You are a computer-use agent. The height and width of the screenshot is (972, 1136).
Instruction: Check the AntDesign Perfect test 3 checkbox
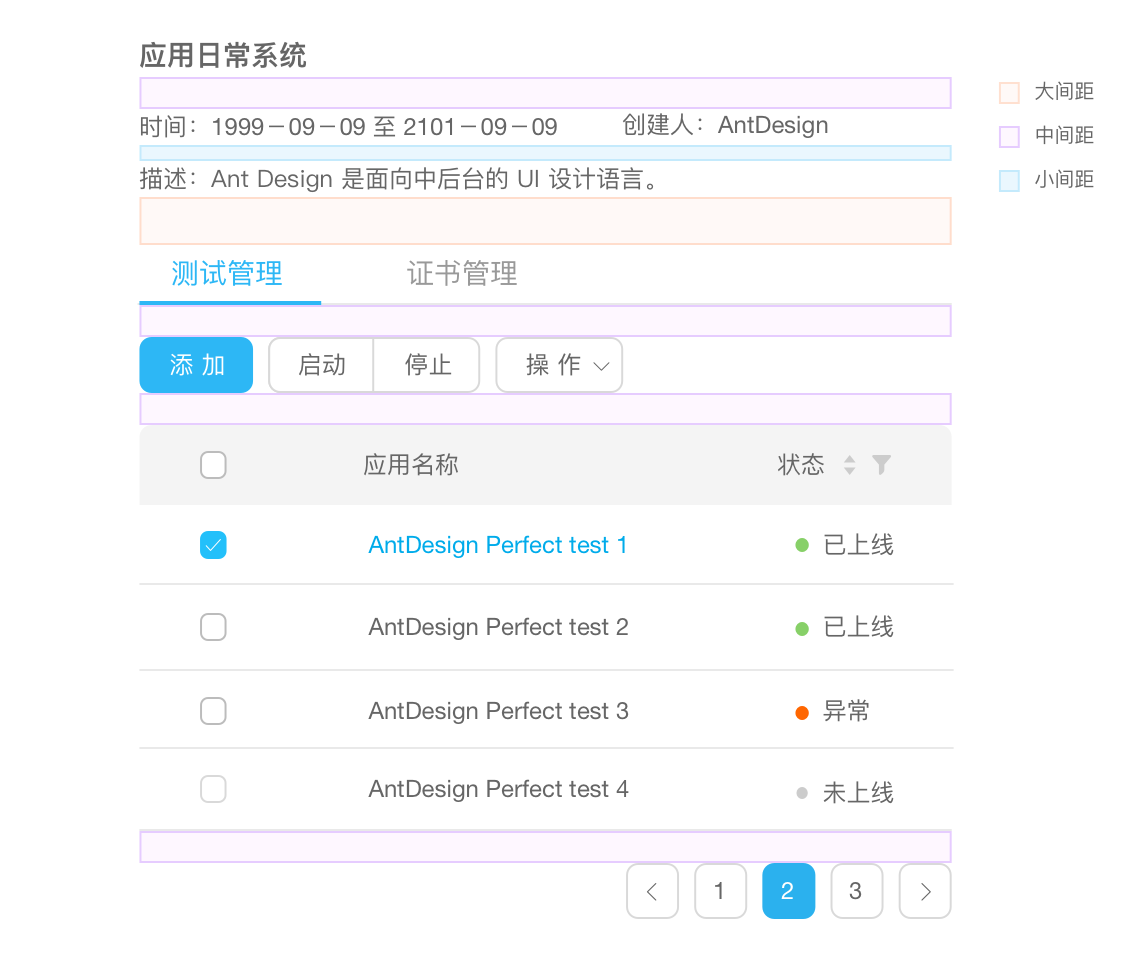coord(213,711)
